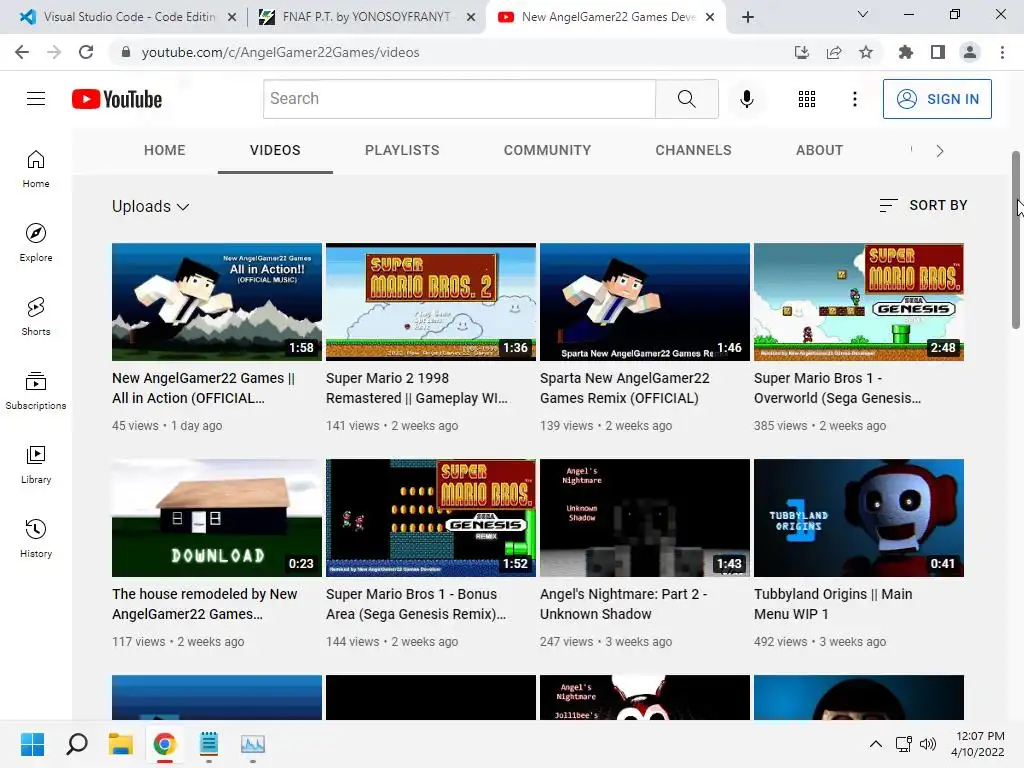The image size is (1024, 768).
Task: Play the DOWNLOAD house thumbnail
Action: 217,518
